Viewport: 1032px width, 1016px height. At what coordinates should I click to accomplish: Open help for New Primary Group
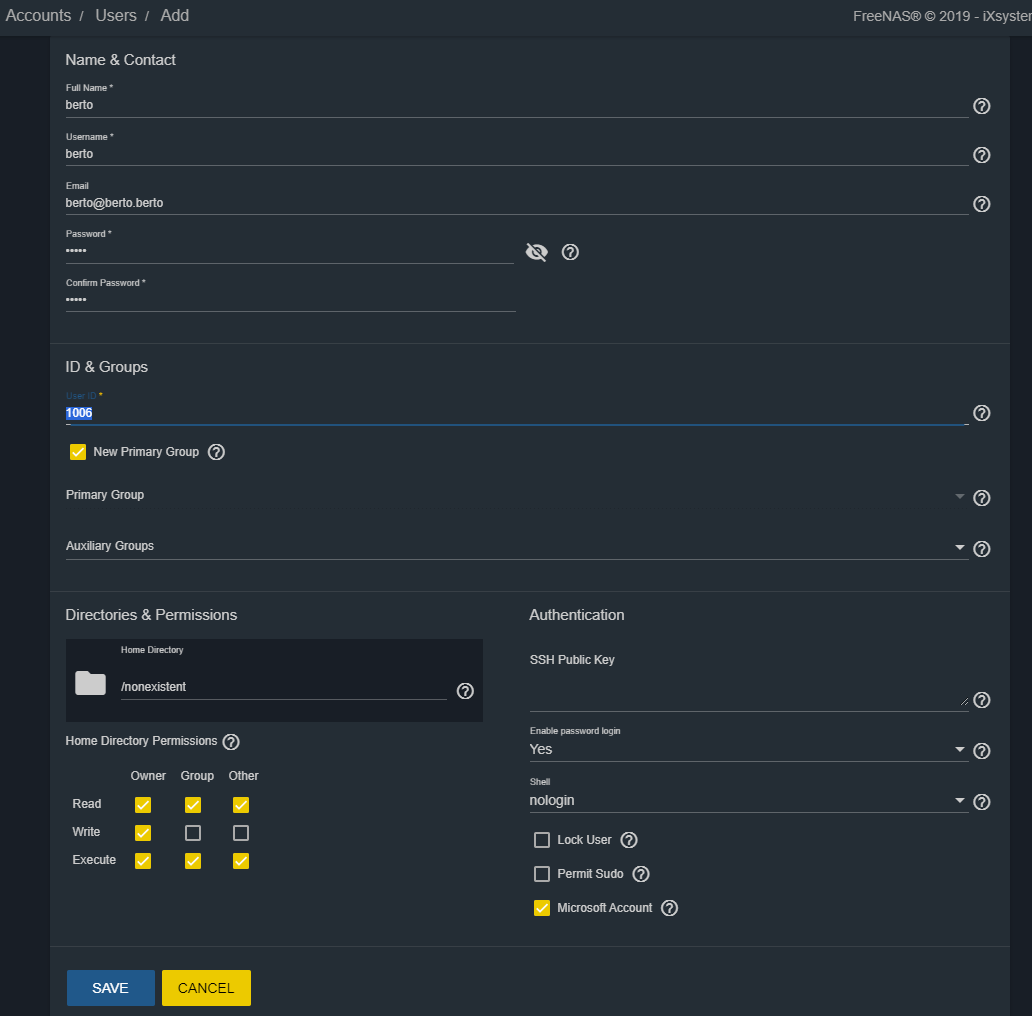[216, 452]
